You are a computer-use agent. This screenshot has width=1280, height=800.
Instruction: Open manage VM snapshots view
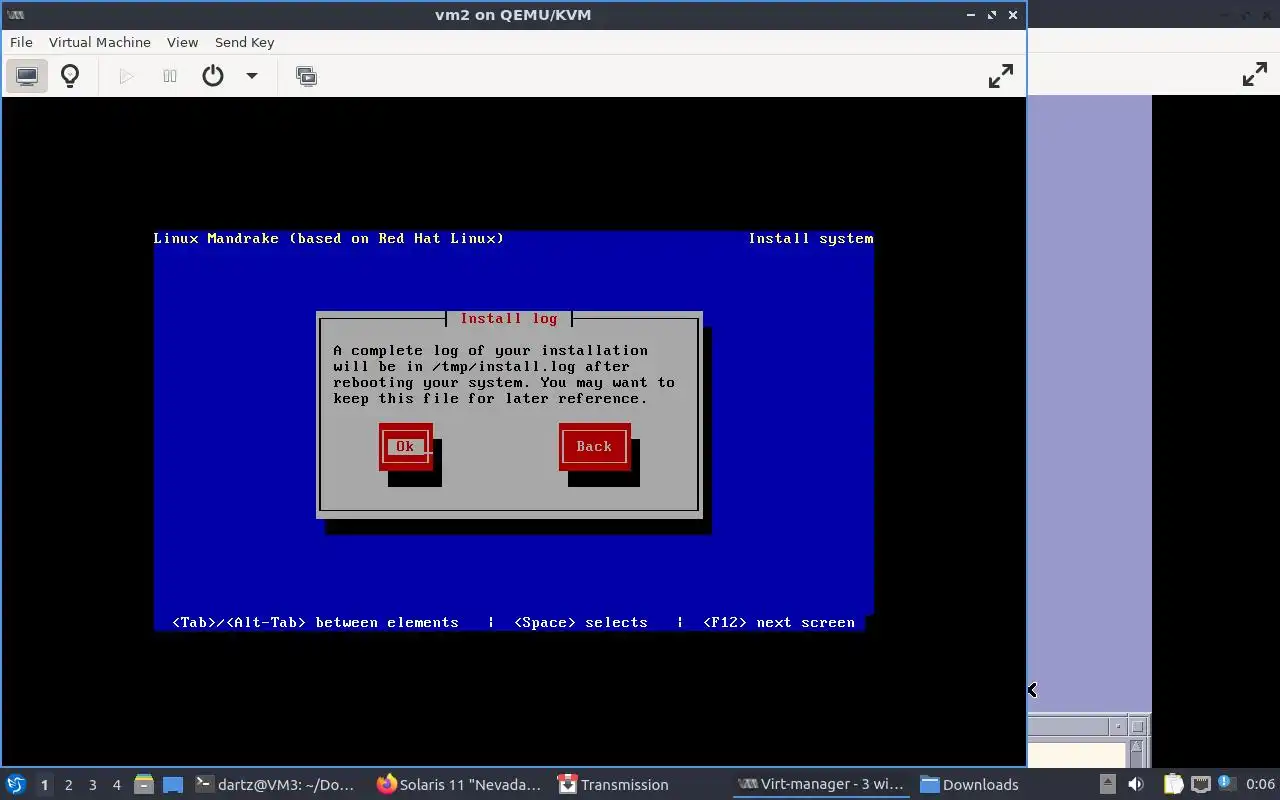(306, 76)
